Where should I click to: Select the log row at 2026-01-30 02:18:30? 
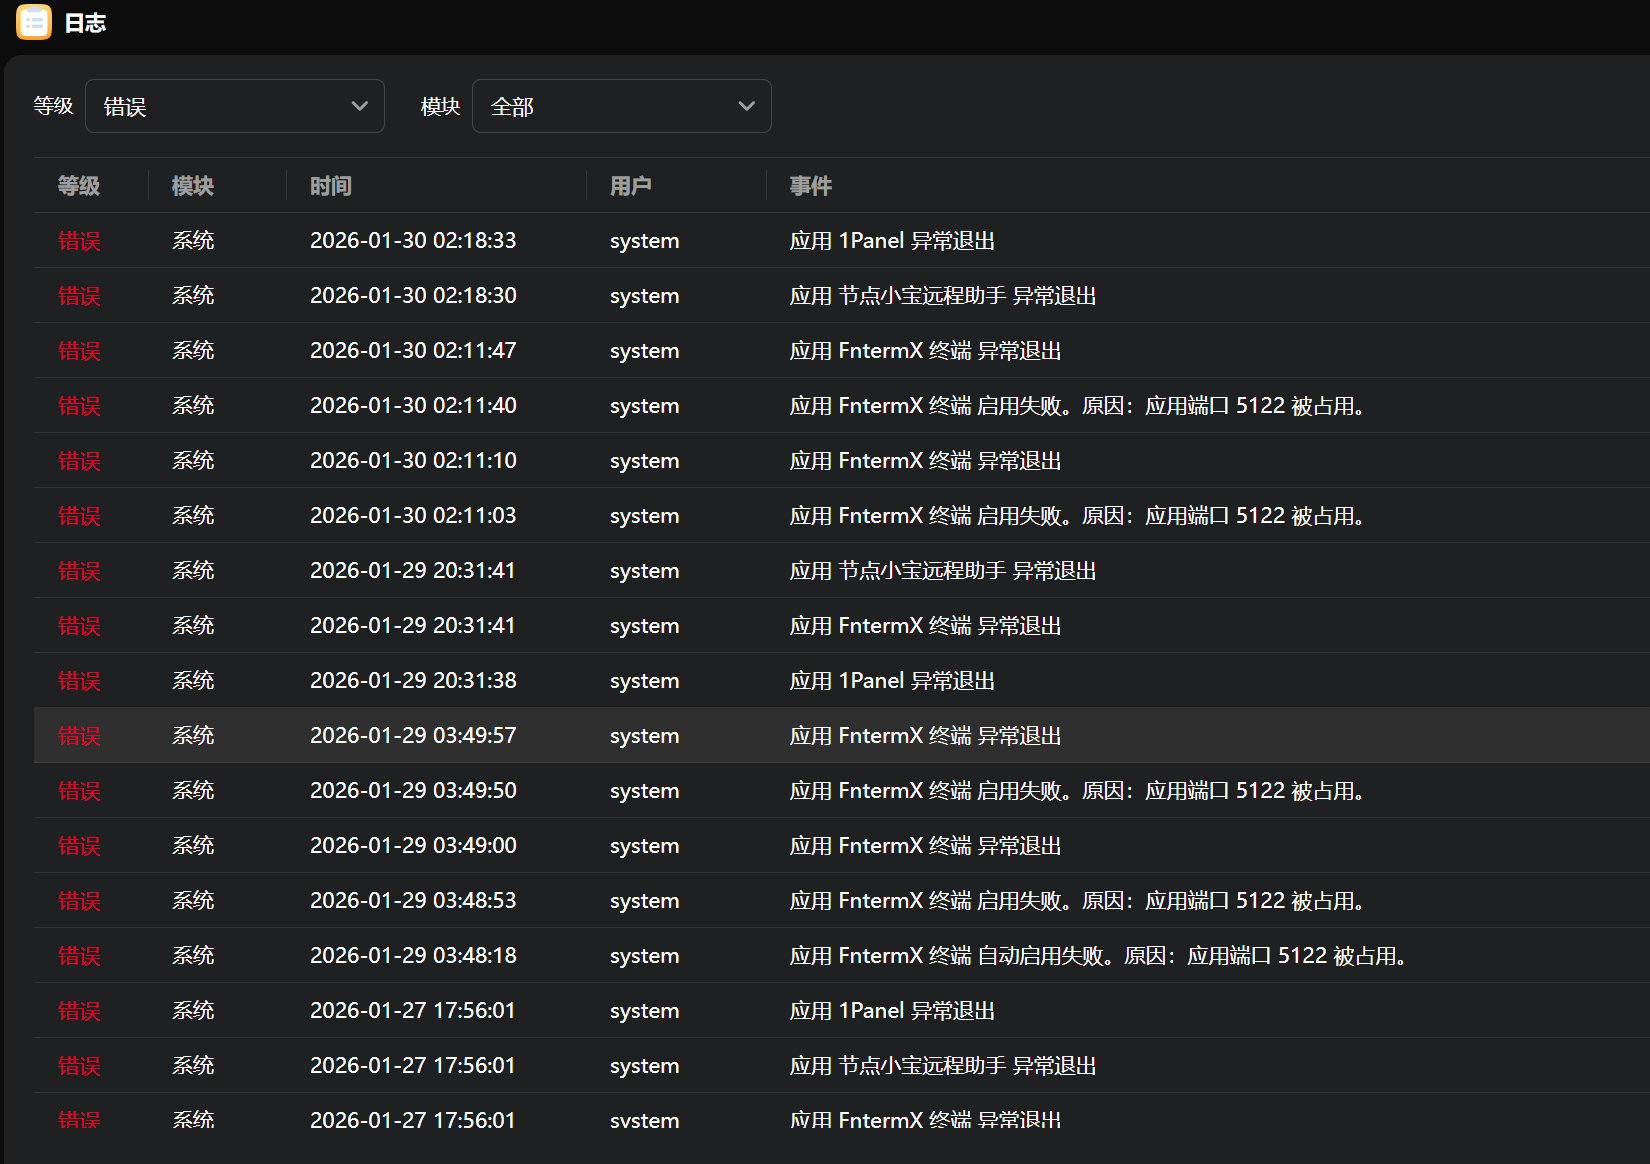coord(841,295)
